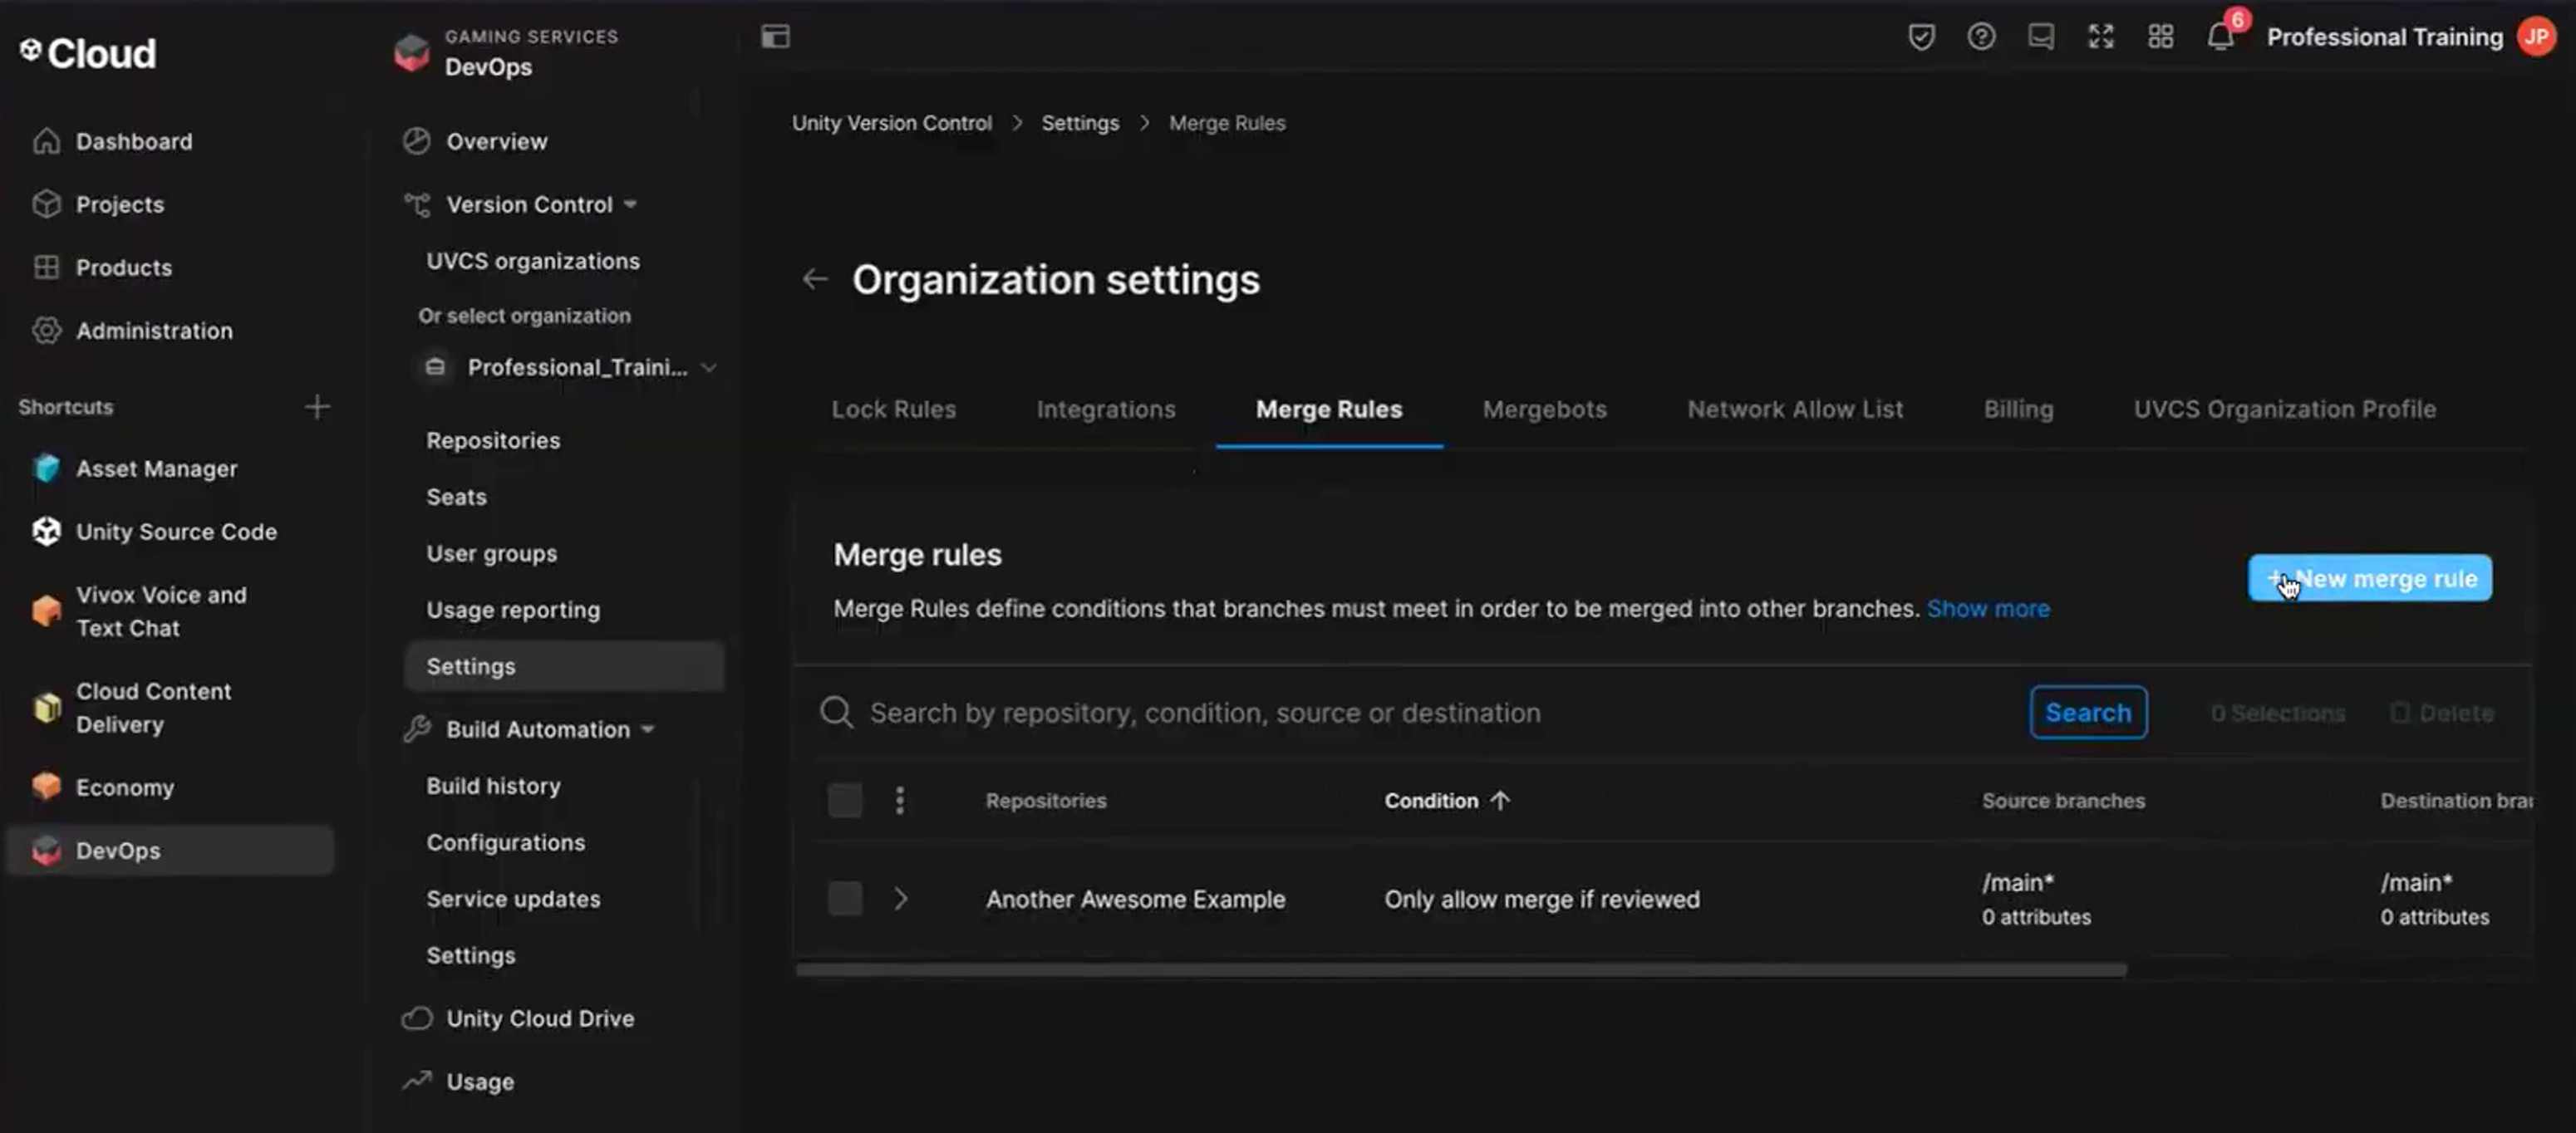Click the help question mark icon
Viewport: 2576px width, 1133px height.
[1981, 37]
